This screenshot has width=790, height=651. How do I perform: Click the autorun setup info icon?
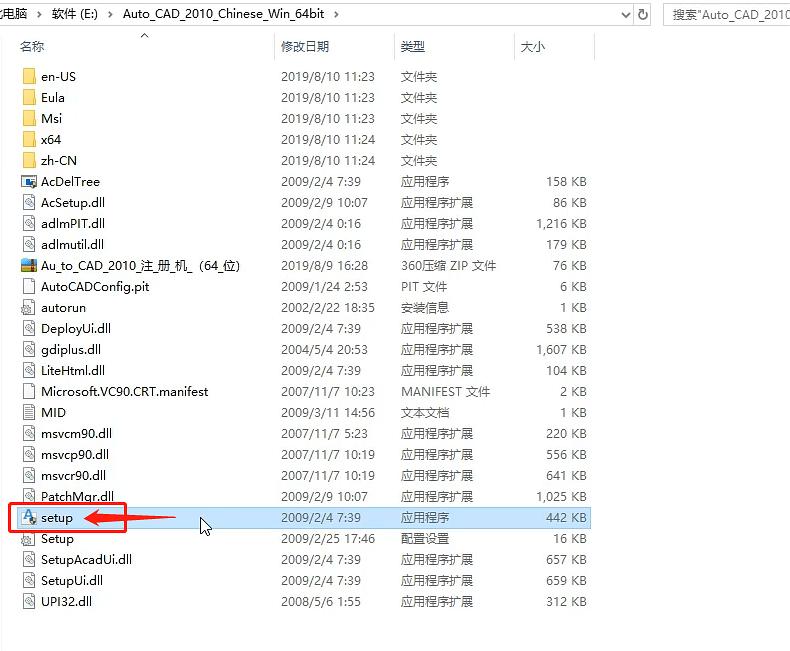click(28, 308)
